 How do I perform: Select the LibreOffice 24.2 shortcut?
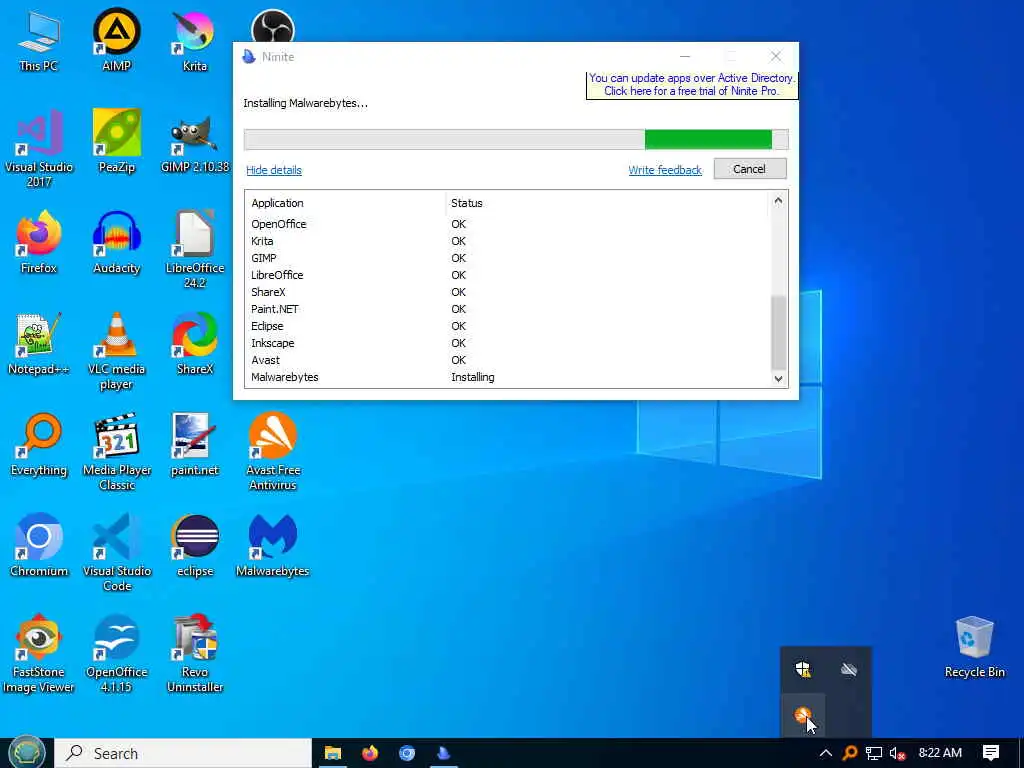(195, 250)
